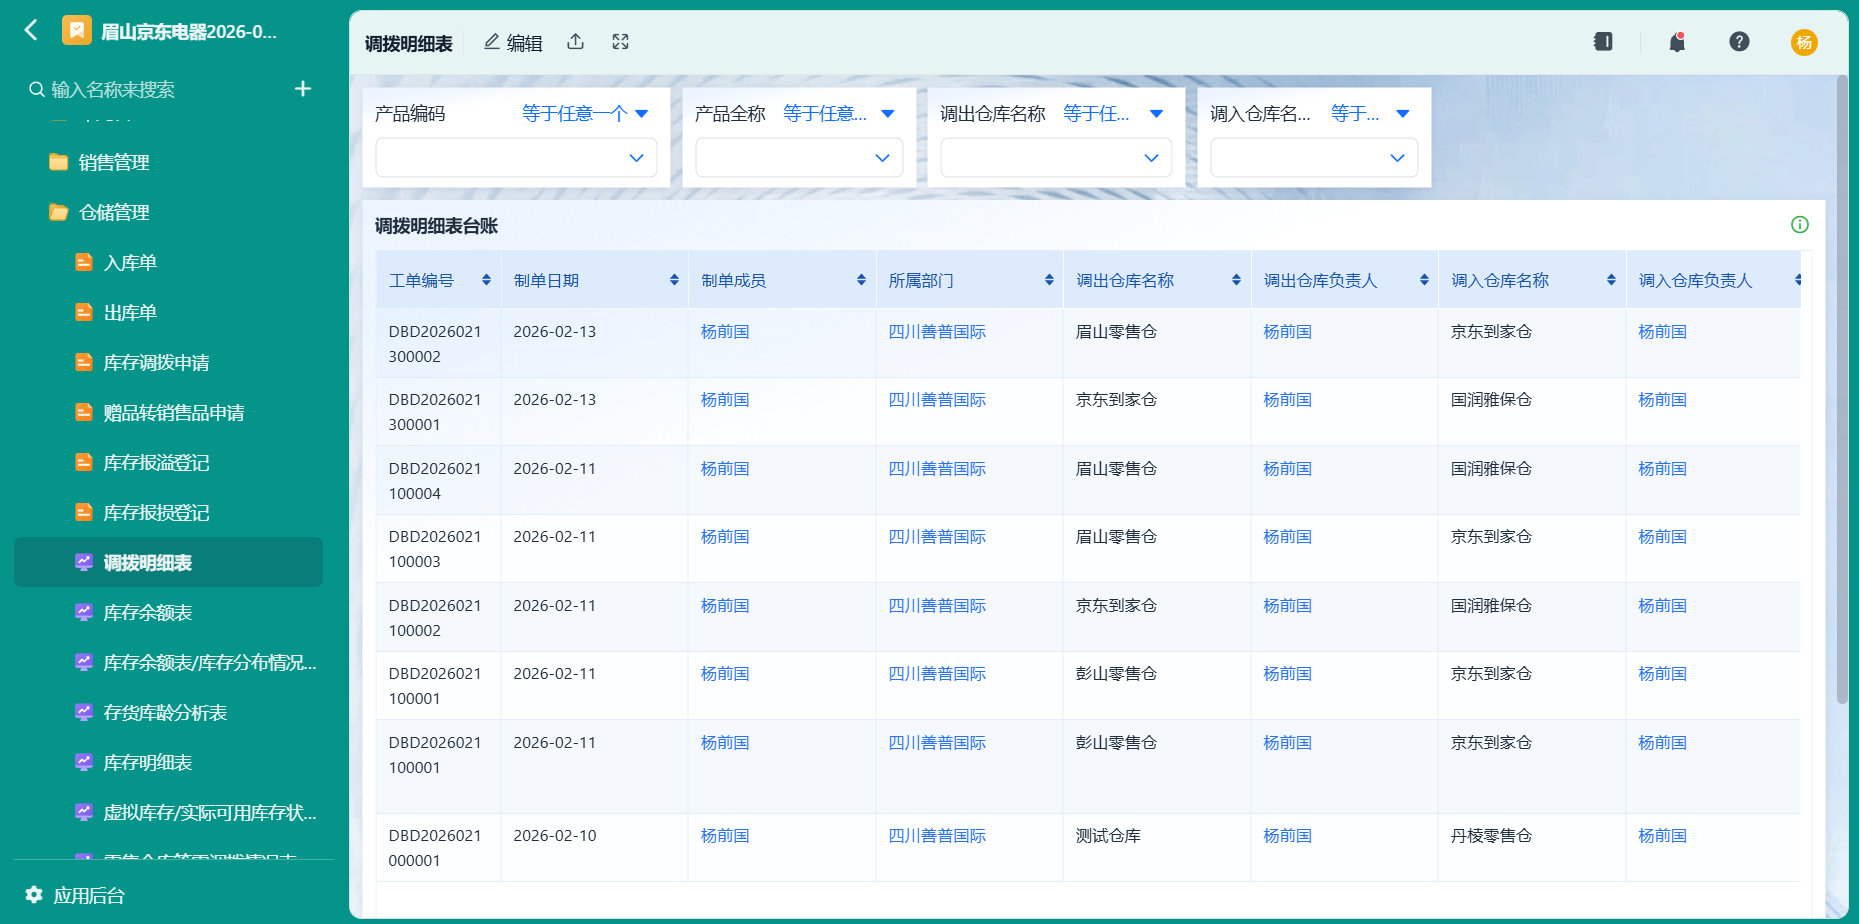Image resolution: width=1859 pixels, height=924 pixels.
Task: Click the 编辑 button label
Action: [524, 43]
